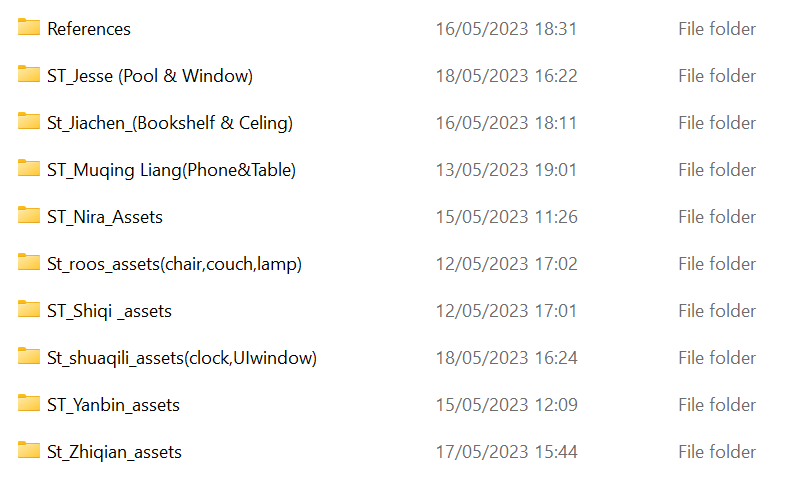This screenshot has width=795, height=479.
Task: Select the ST_Yanbin_assets name label
Action: [x=113, y=405]
